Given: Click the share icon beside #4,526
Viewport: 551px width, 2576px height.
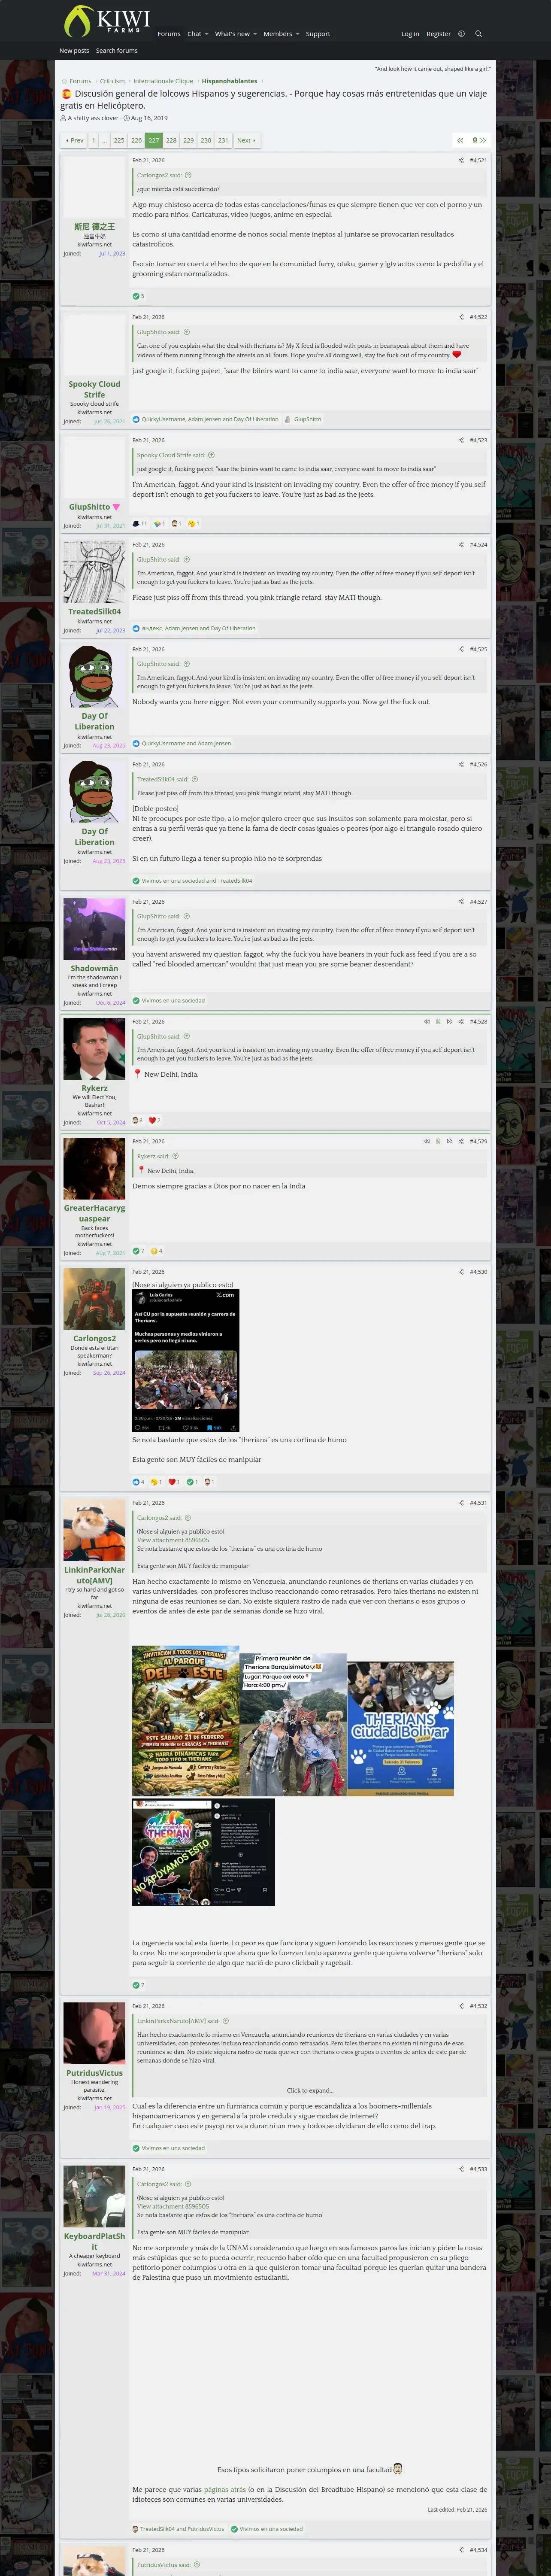Looking at the screenshot, I should pos(461,764).
